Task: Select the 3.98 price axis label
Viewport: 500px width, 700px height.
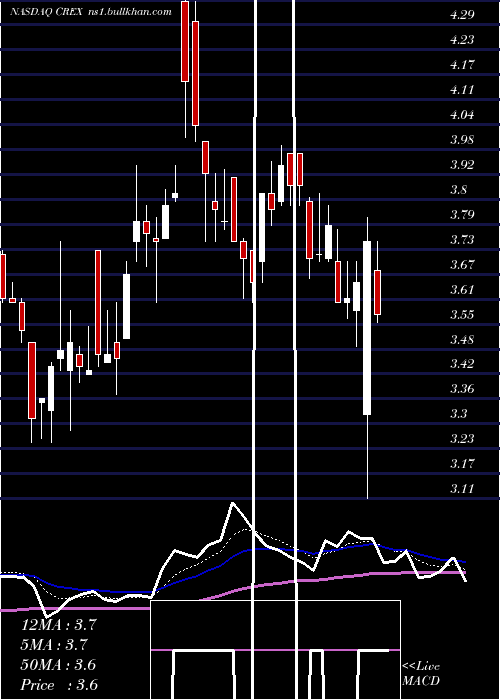Action: click(x=462, y=140)
